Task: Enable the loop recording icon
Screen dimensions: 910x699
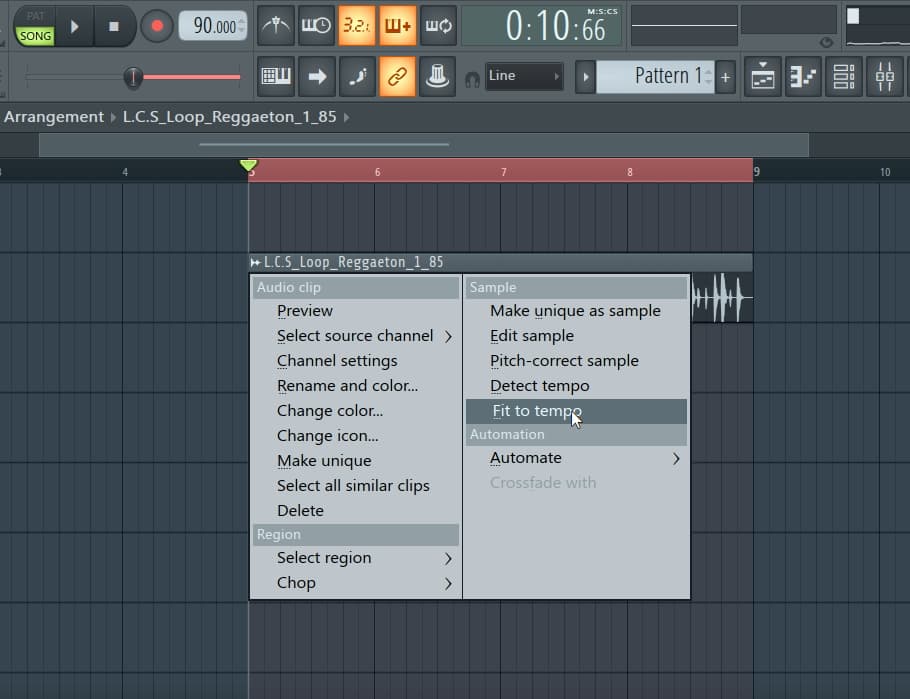Action: tap(438, 26)
